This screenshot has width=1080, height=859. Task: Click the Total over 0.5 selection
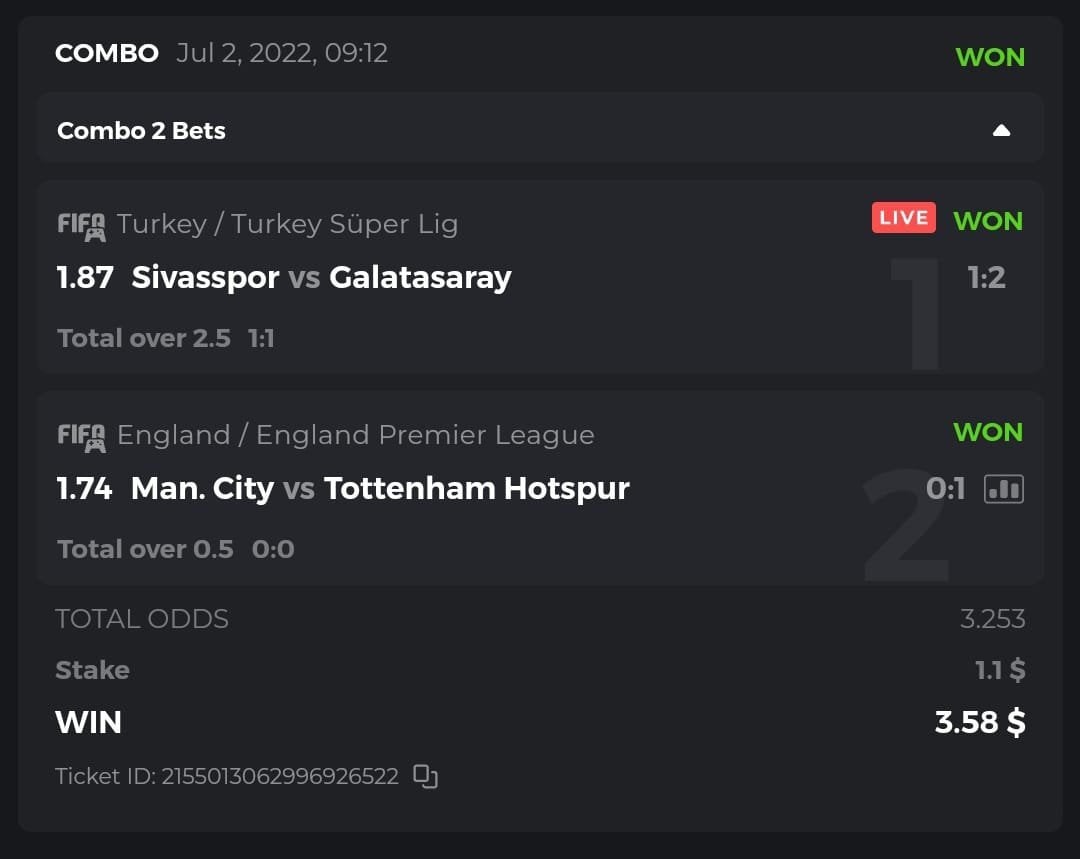(x=145, y=549)
